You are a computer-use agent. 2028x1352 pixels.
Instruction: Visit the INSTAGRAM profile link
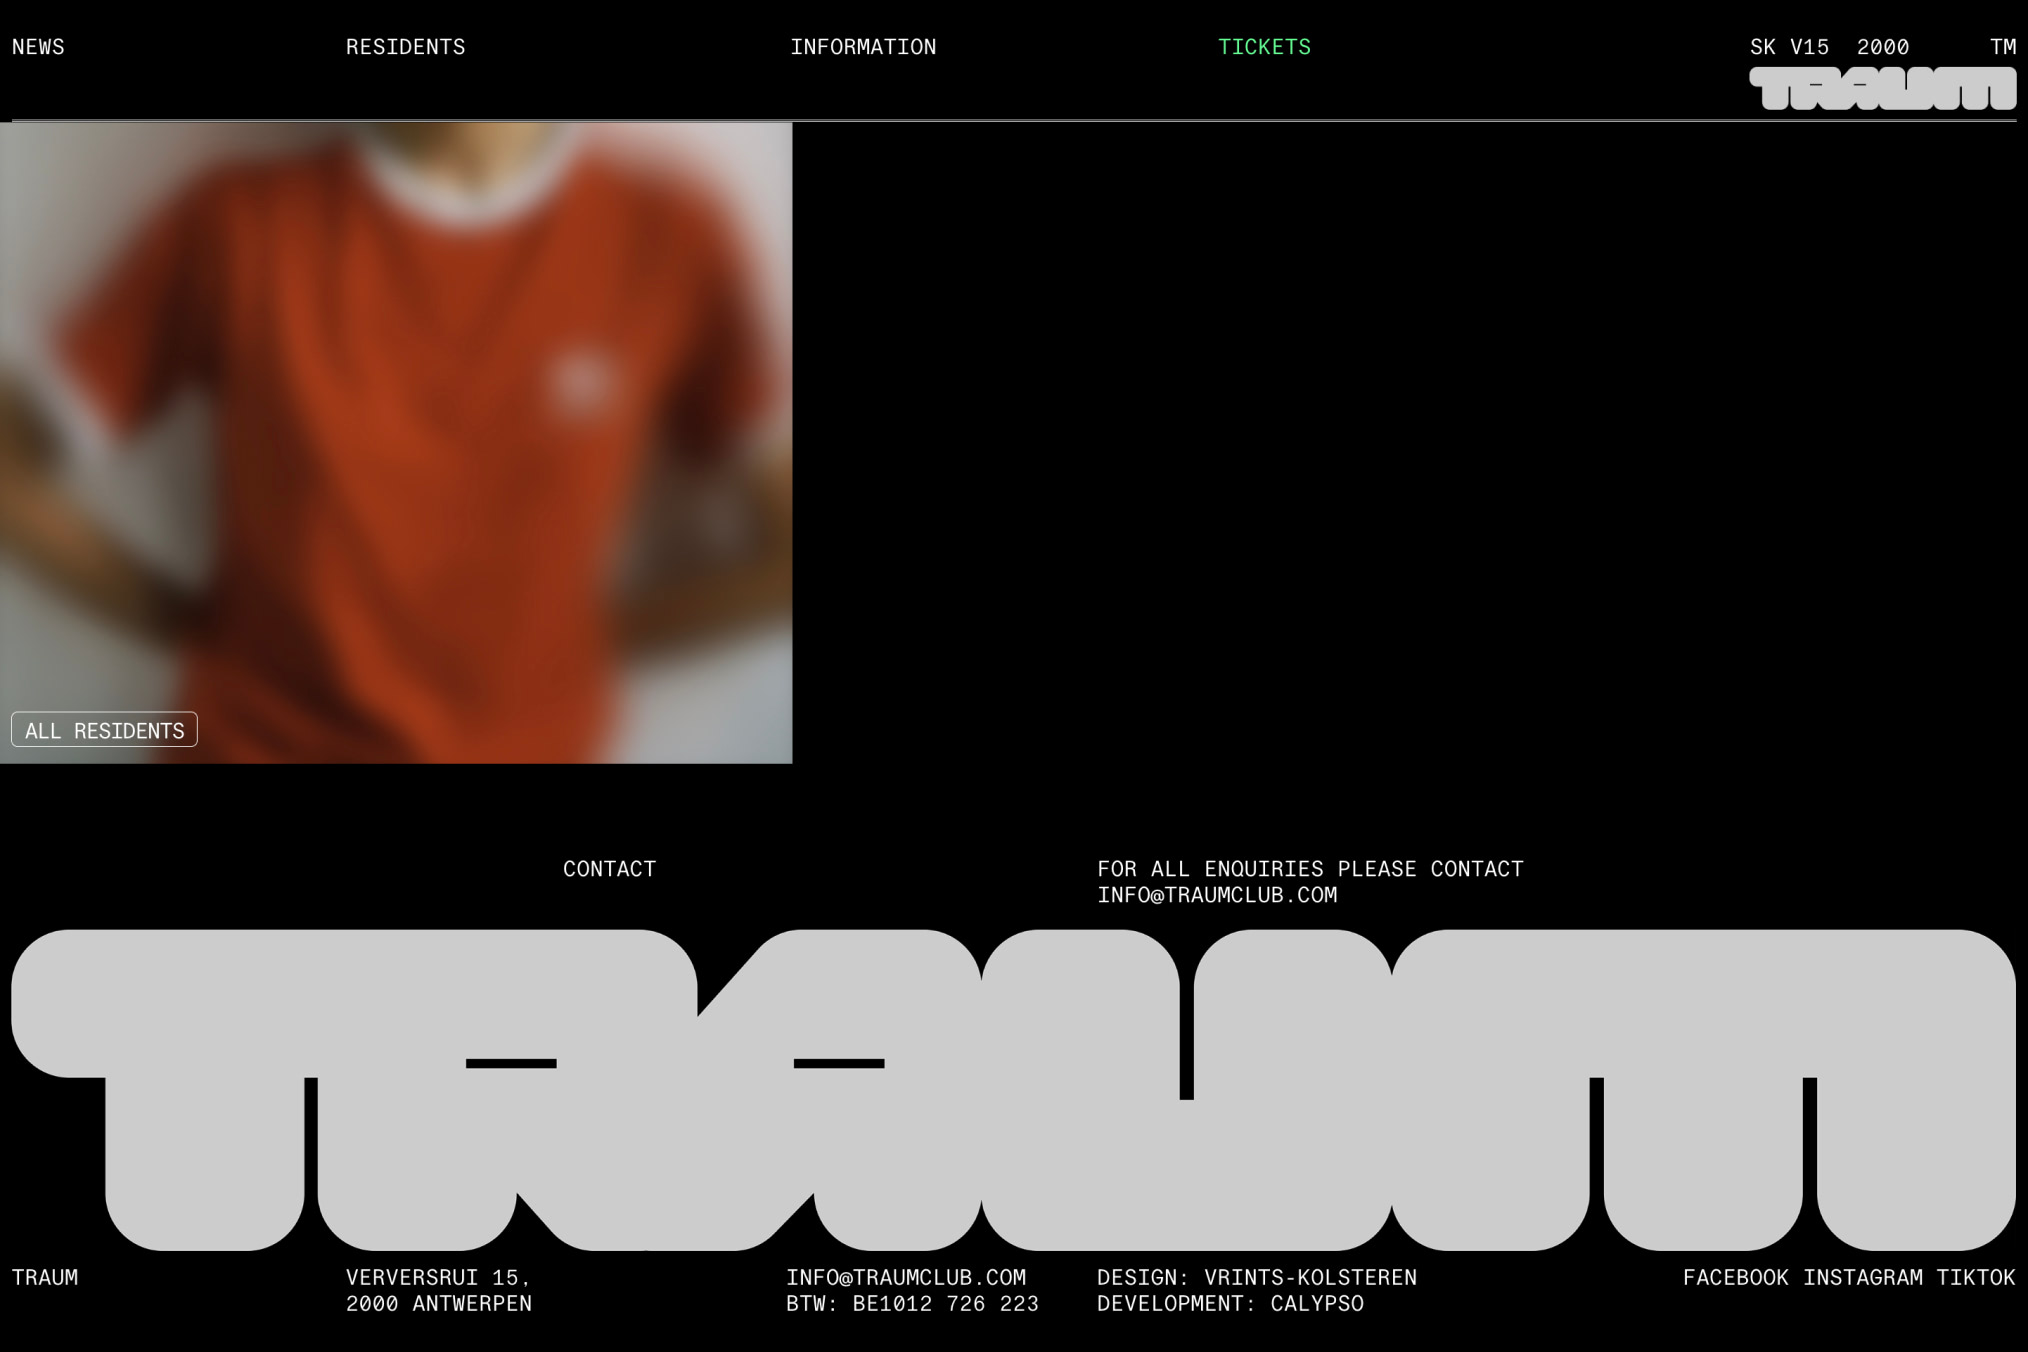[x=1862, y=1277]
